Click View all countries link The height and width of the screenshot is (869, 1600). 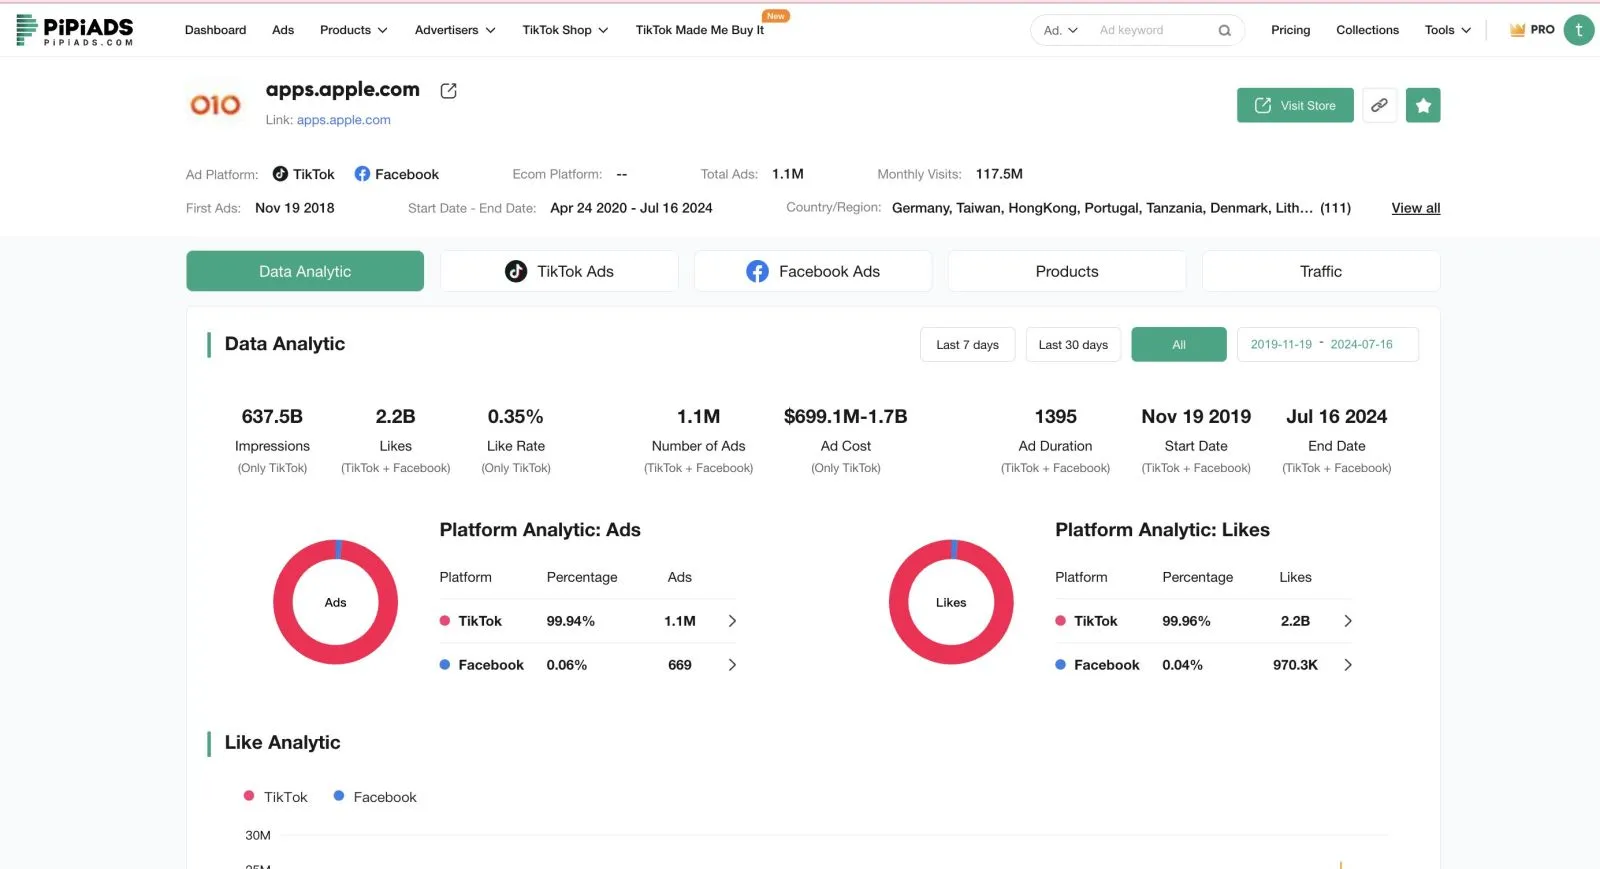point(1415,208)
